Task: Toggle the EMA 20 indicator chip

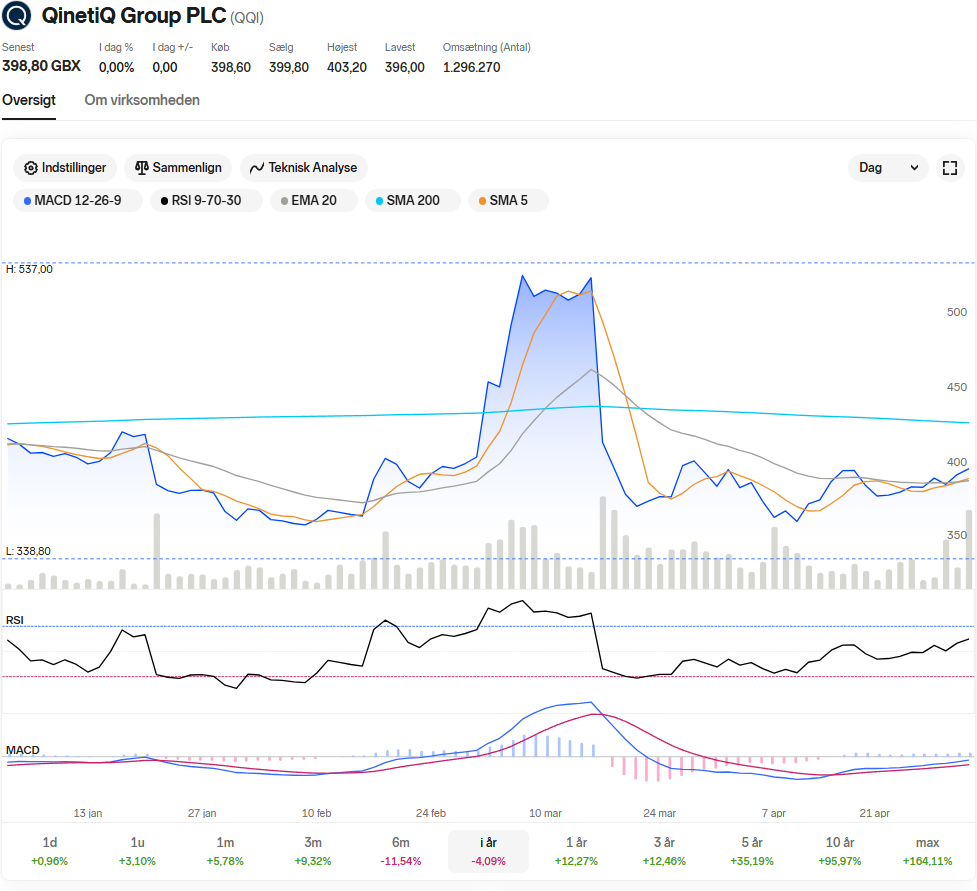Action: pyautogui.click(x=314, y=201)
